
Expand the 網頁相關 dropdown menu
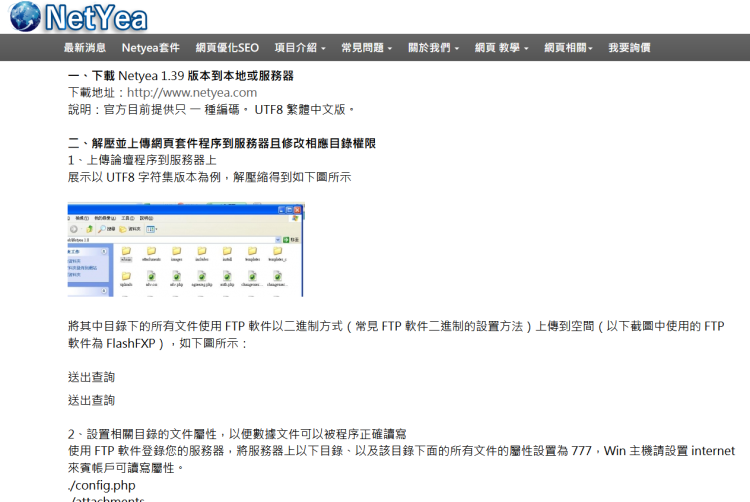568,48
